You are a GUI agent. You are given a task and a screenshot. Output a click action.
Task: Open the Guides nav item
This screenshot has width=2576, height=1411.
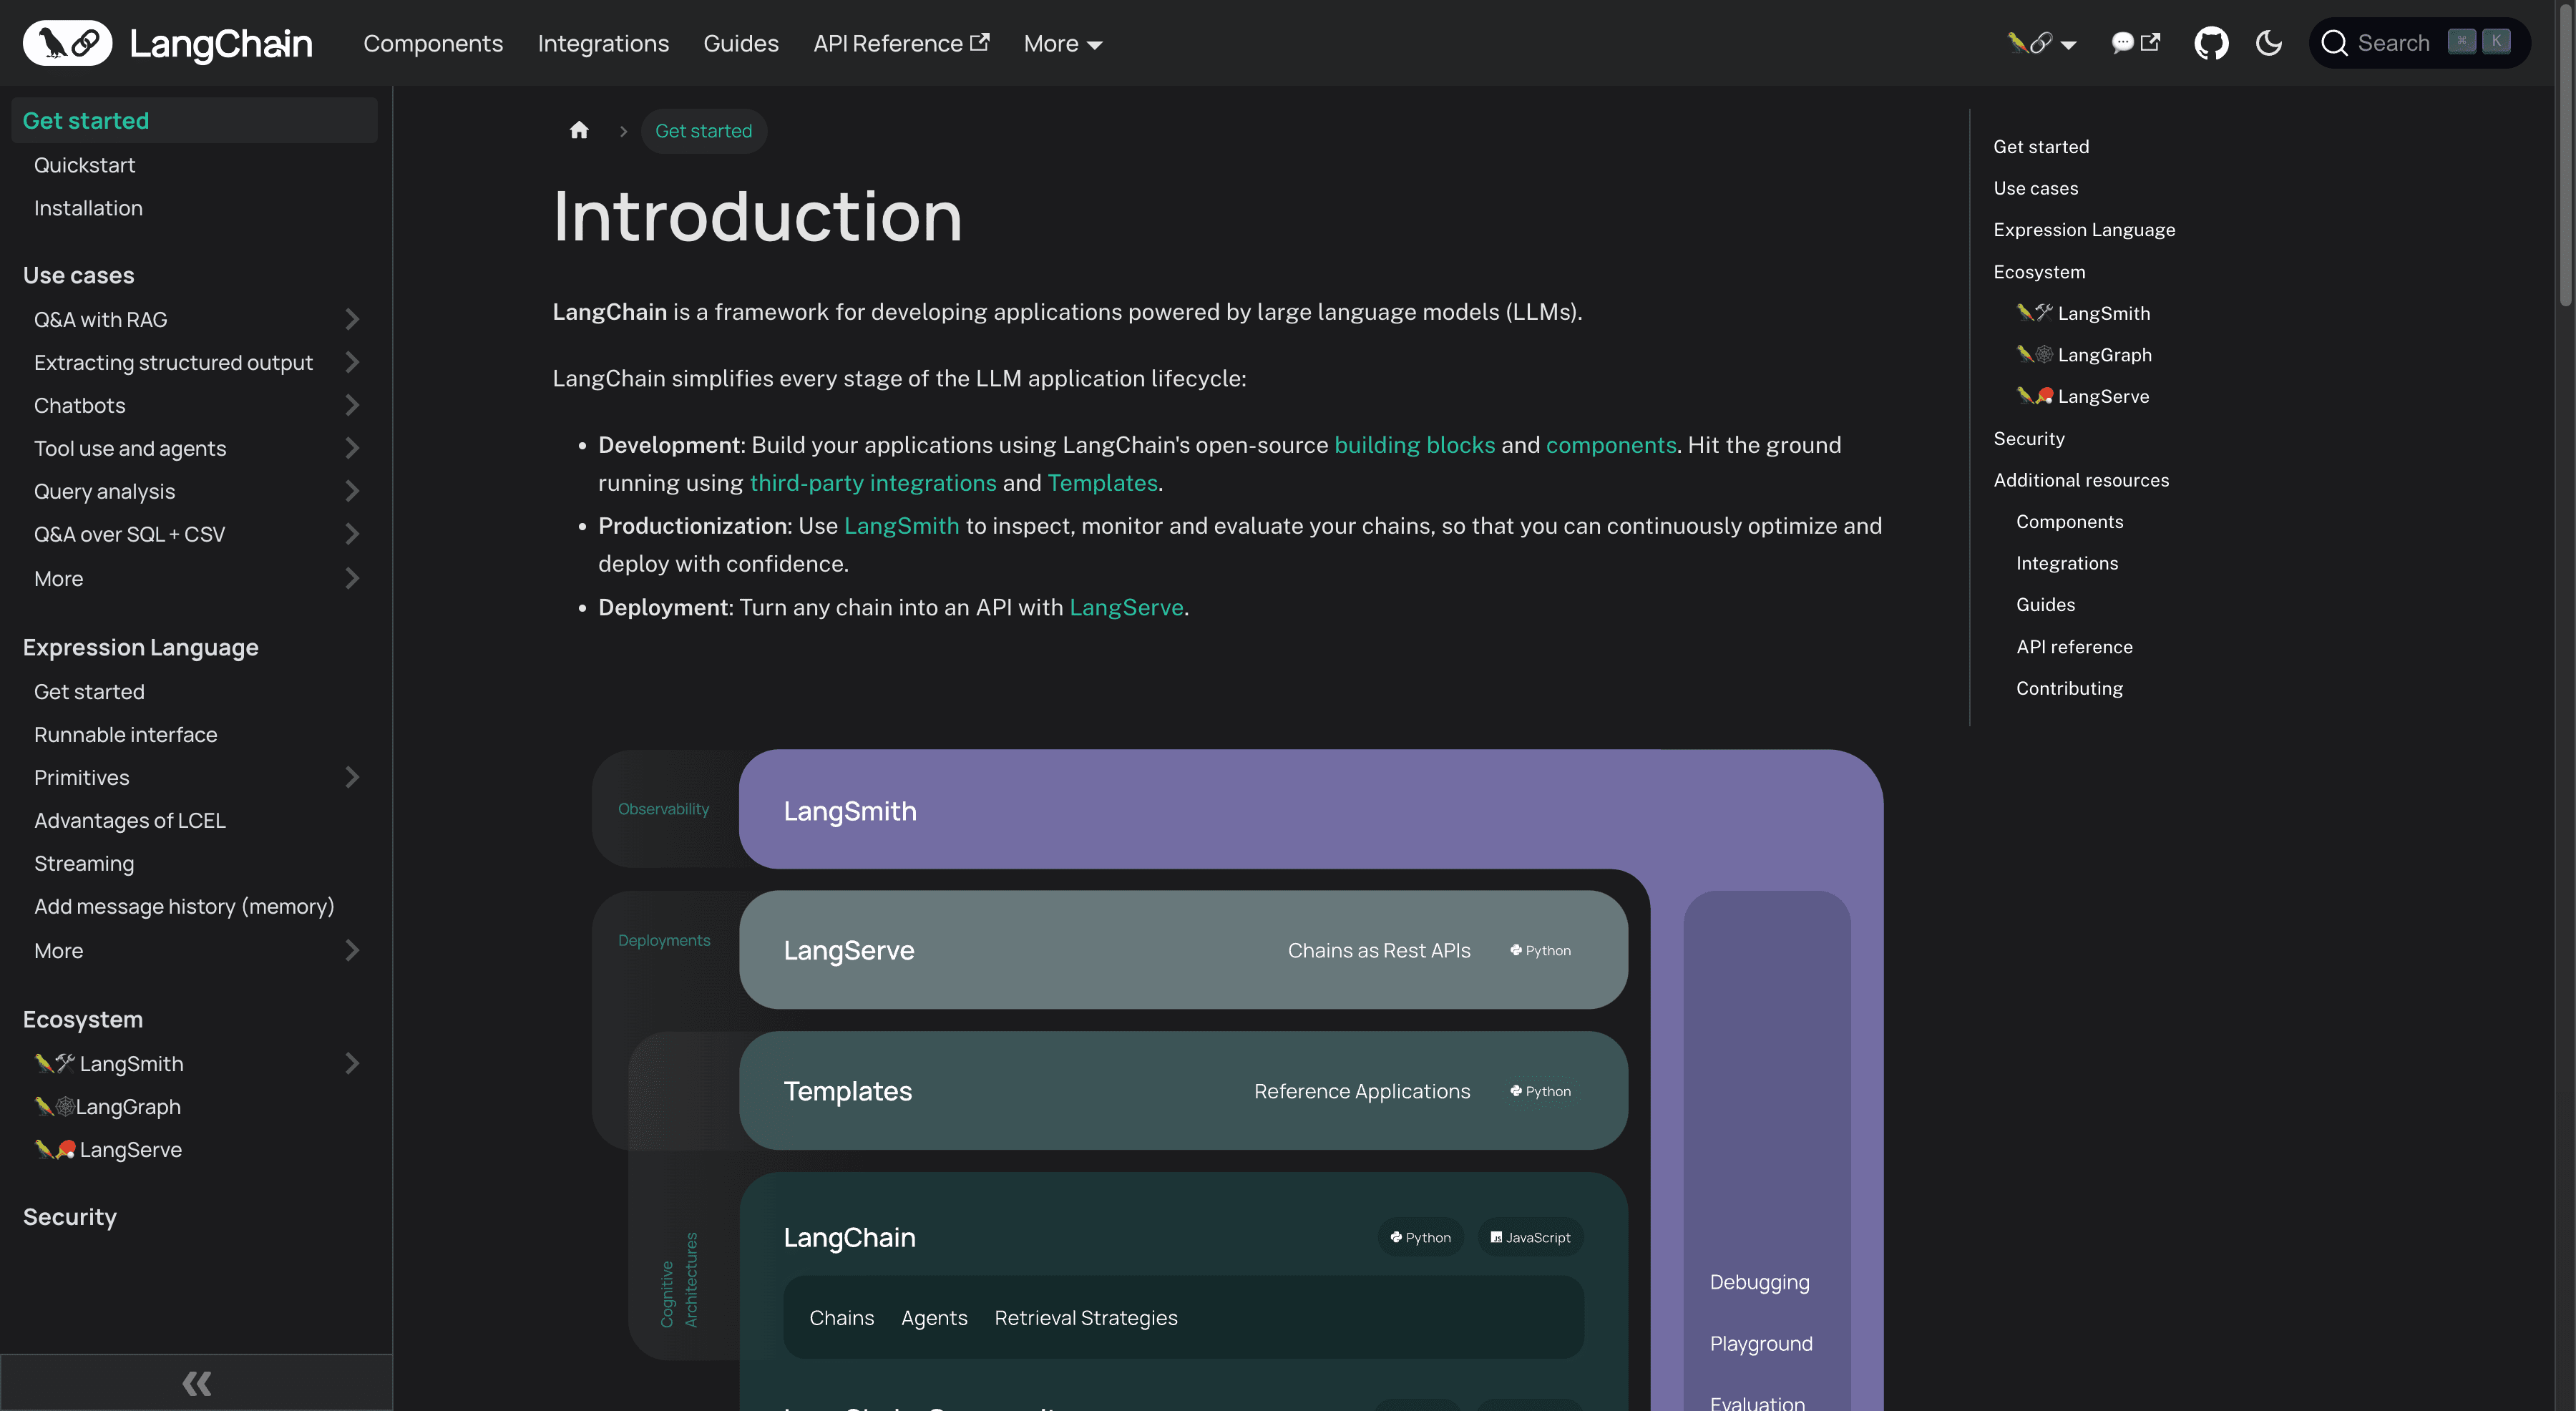pos(741,43)
